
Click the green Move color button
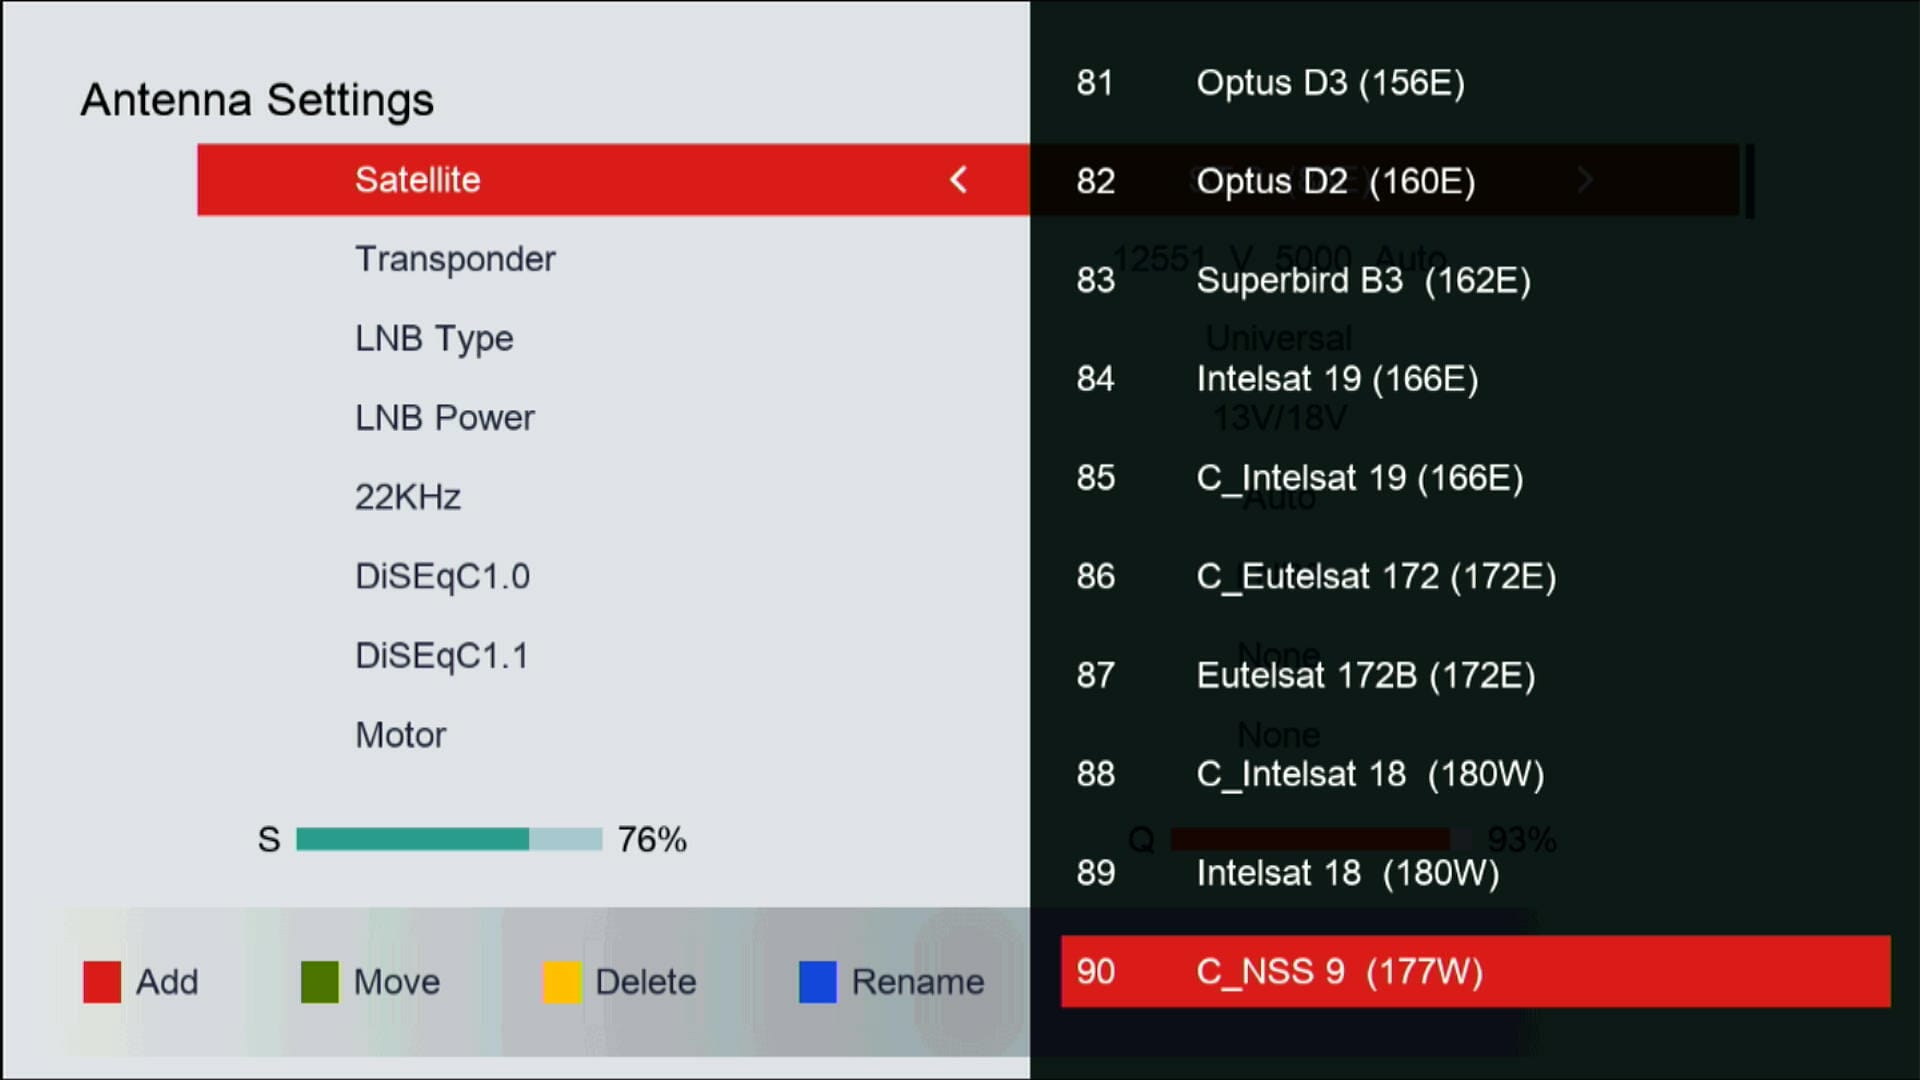pos(320,982)
